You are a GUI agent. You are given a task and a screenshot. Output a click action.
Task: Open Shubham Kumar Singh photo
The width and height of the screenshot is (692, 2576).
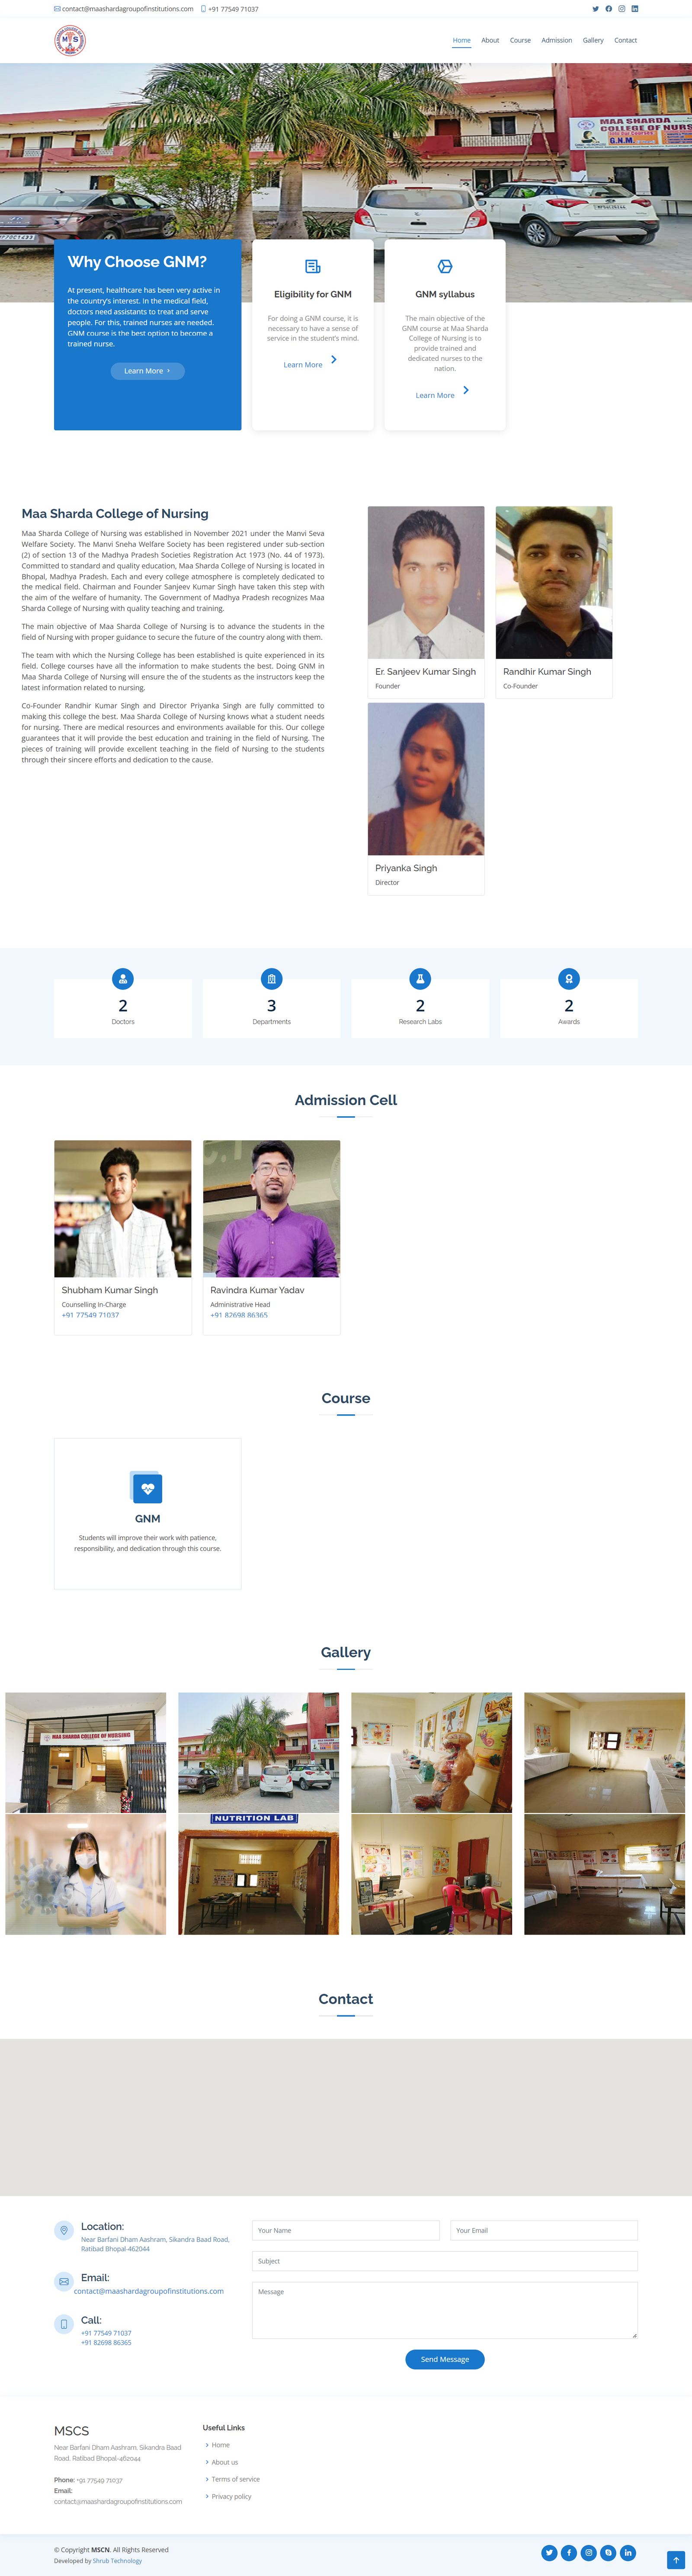tap(123, 1208)
